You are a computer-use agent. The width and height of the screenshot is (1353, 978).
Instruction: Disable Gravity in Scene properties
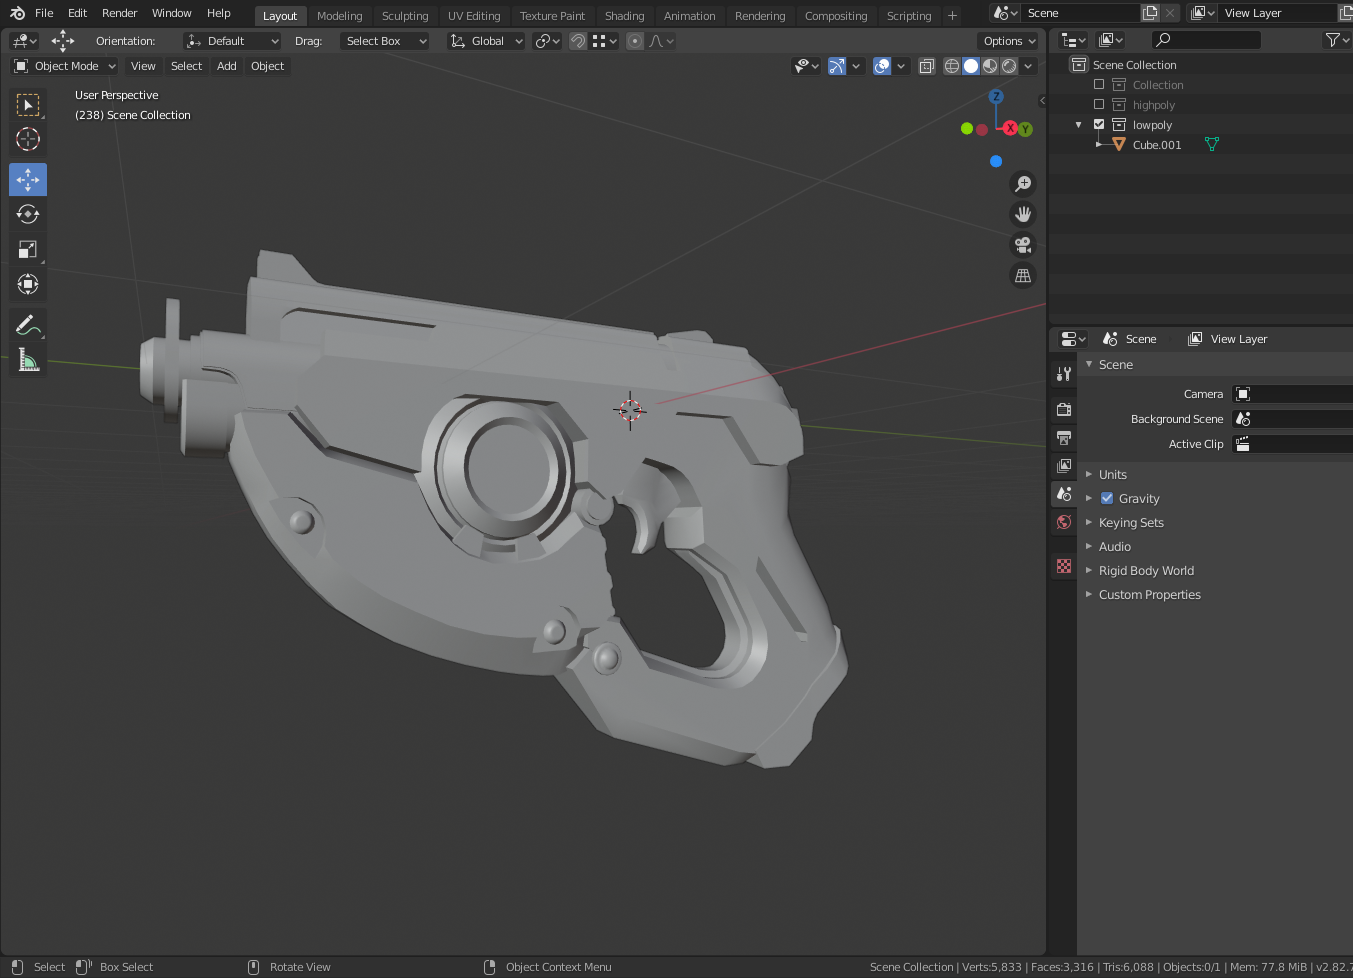[x=1105, y=498]
